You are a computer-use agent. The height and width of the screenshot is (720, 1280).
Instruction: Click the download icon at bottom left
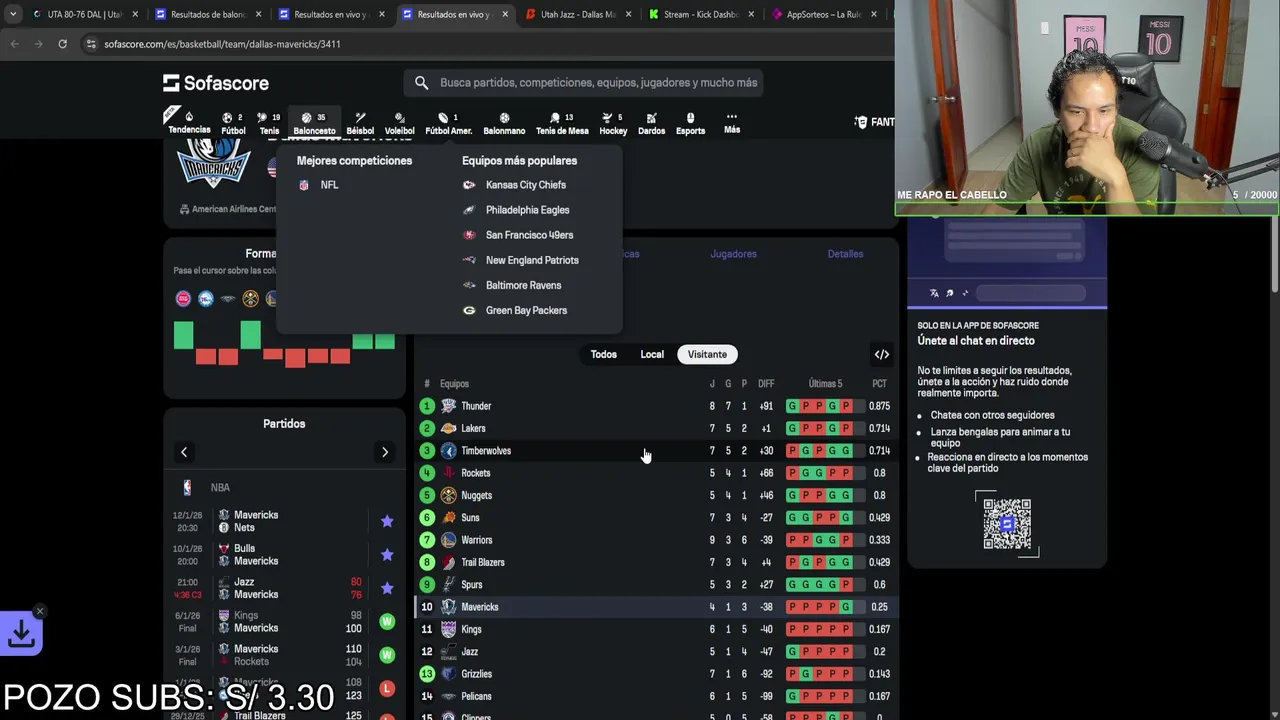pyautogui.click(x=21, y=633)
